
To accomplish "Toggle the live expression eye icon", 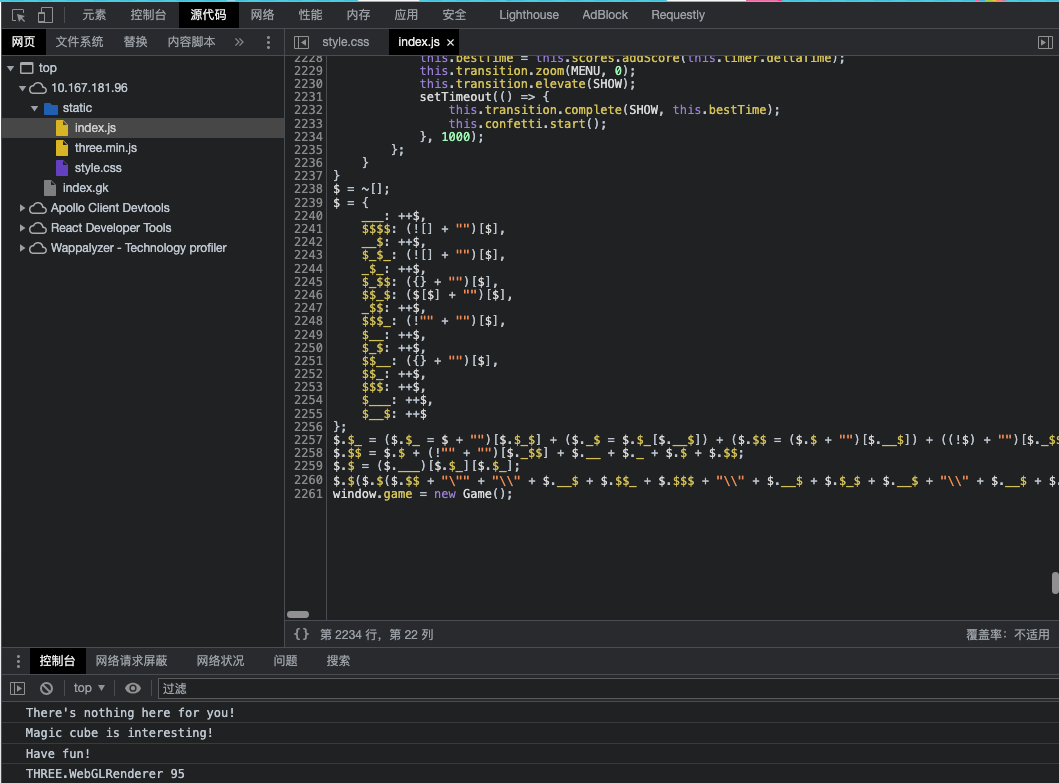I will (133, 688).
